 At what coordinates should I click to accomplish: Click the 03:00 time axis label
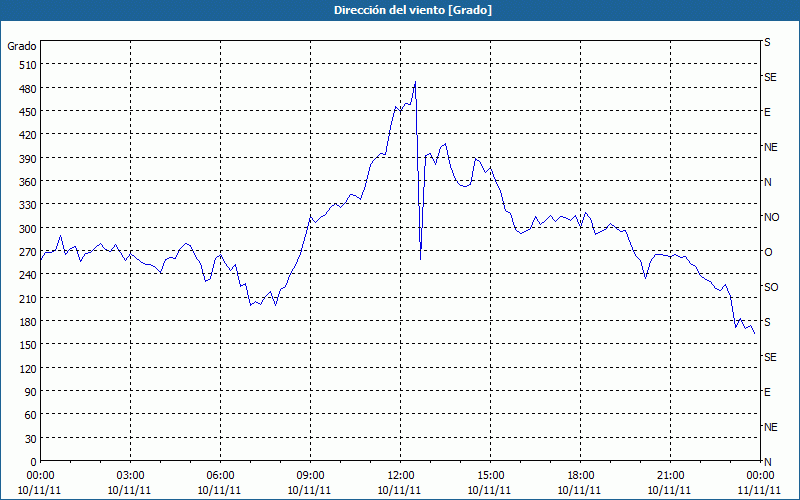[131, 476]
